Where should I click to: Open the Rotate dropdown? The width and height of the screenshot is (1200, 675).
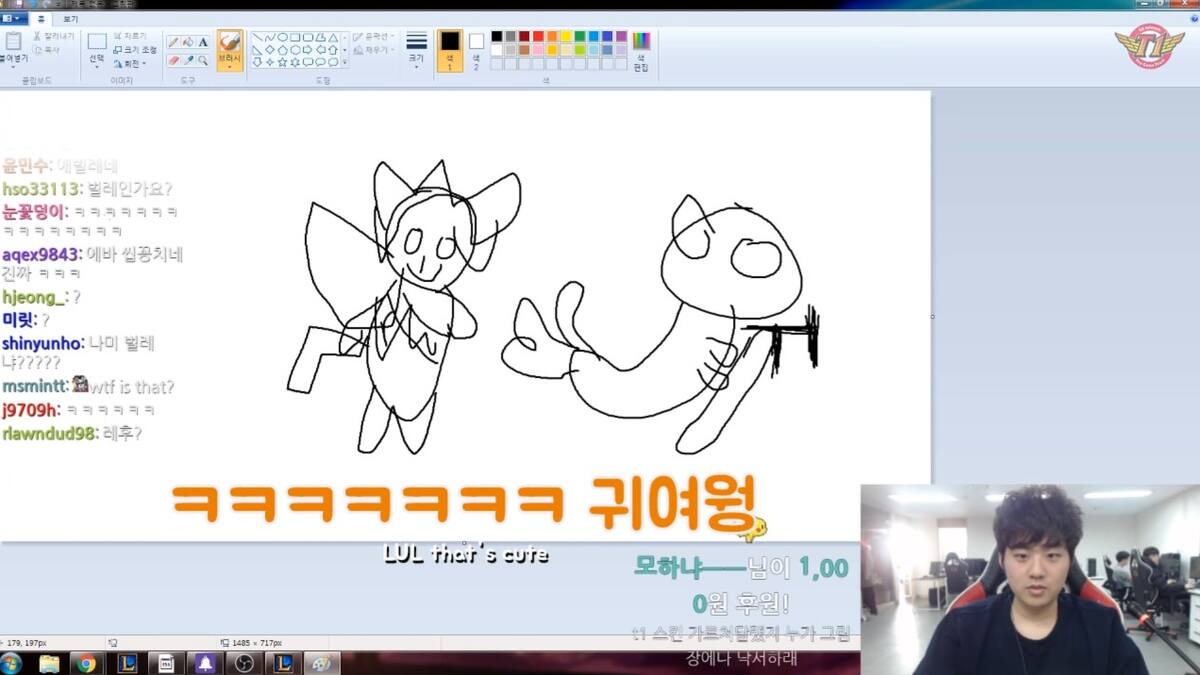tap(131, 63)
